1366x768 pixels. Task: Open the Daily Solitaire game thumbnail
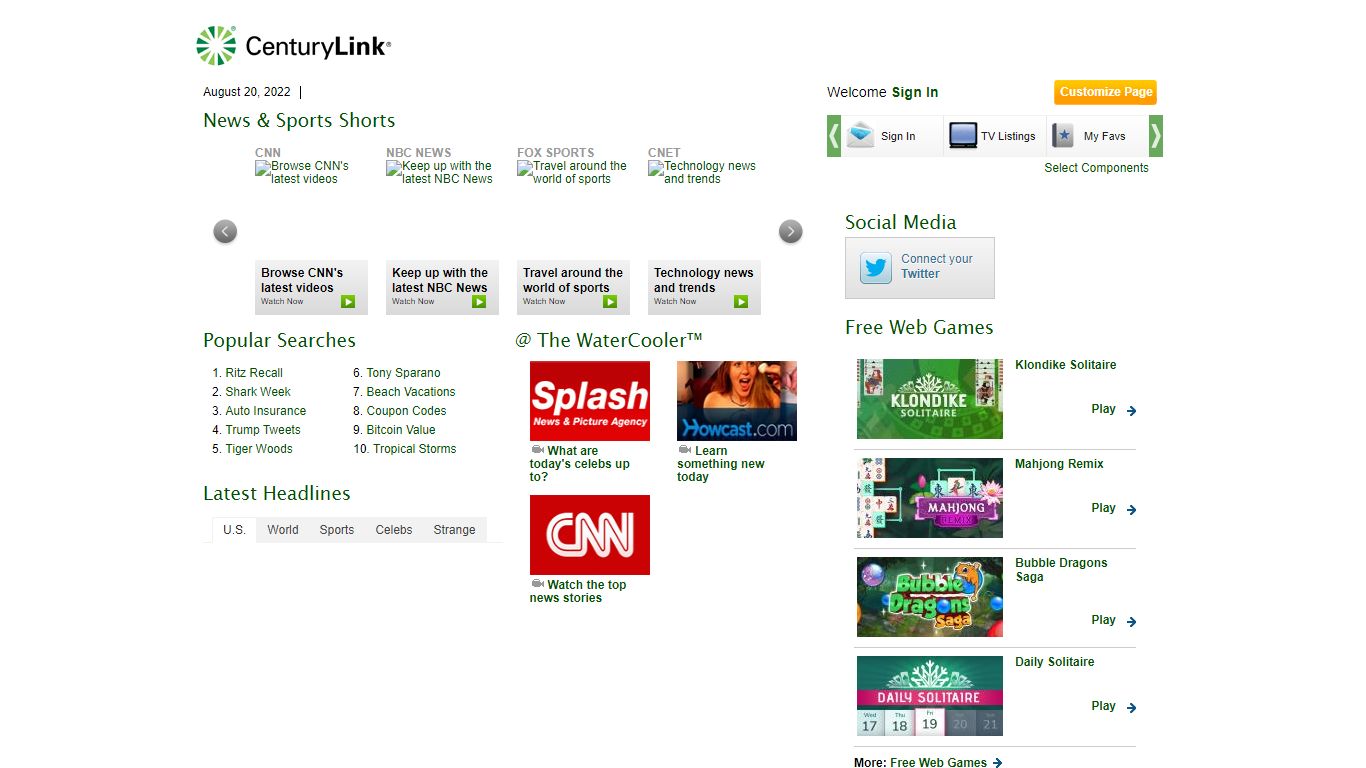point(930,696)
